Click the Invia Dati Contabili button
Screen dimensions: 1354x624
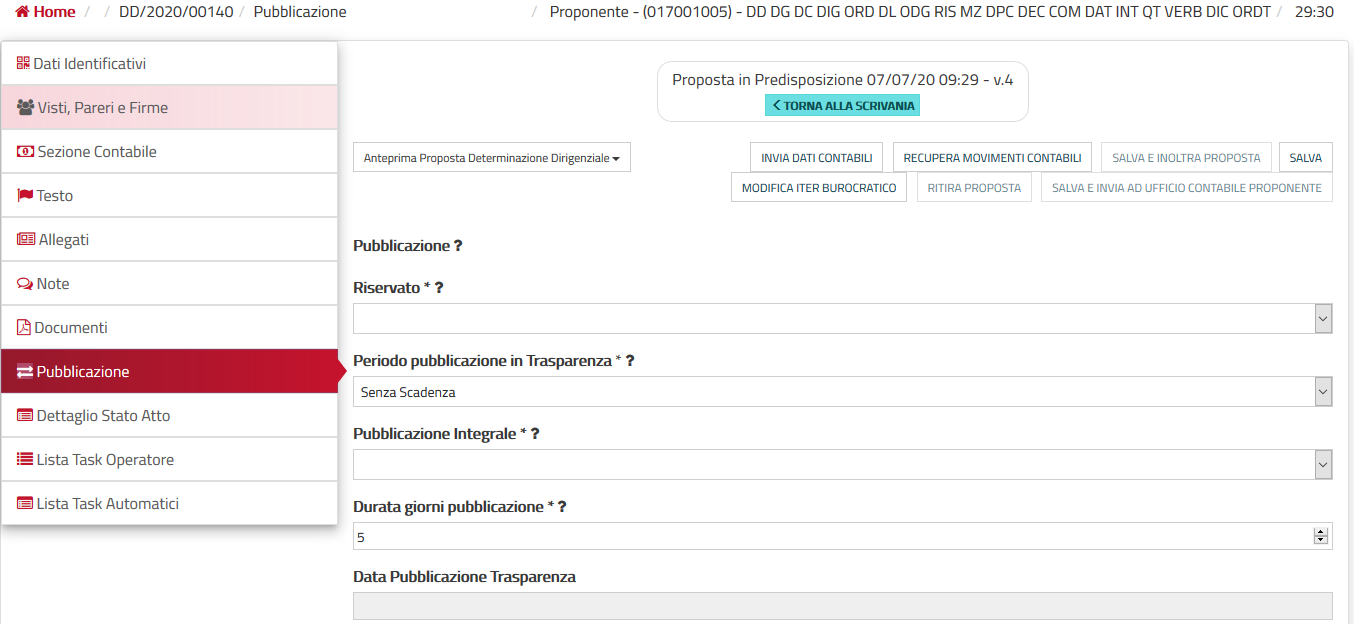816,158
